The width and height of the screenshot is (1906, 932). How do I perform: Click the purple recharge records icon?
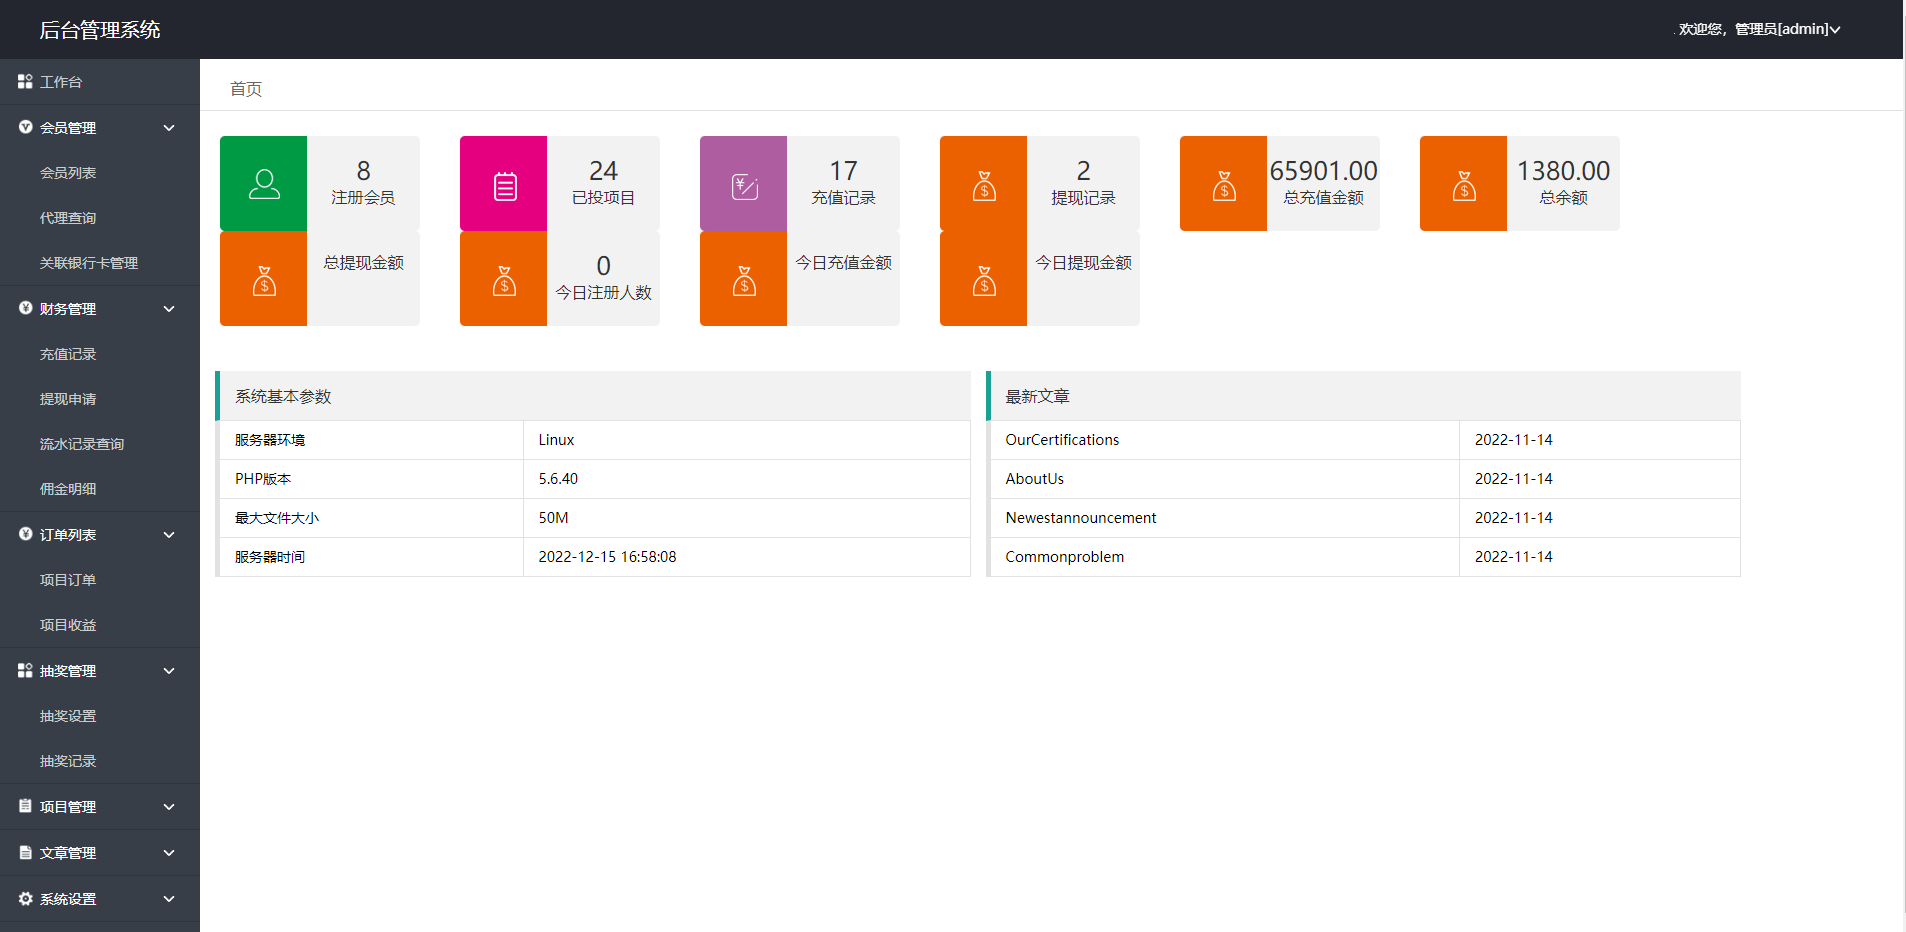click(745, 186)
